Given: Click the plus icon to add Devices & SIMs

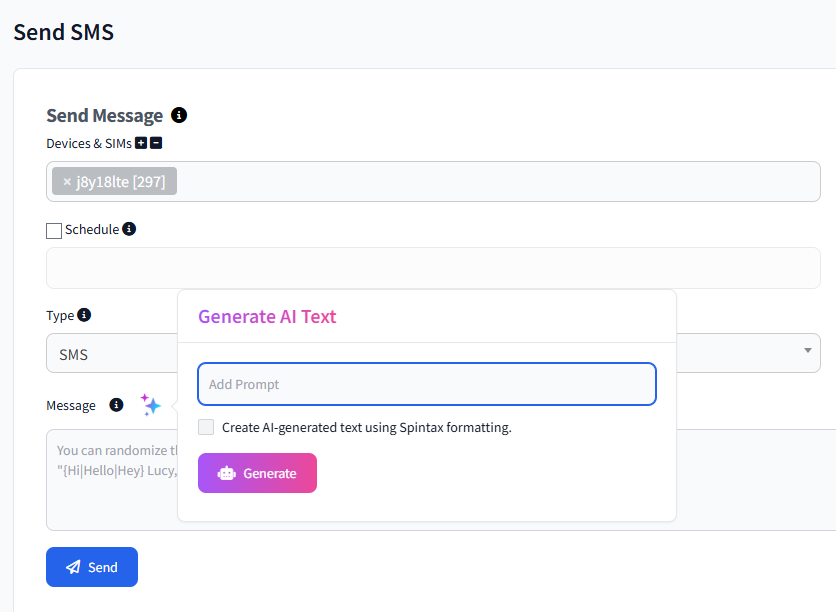Looking at the screenshot, I should pos(143,142).
